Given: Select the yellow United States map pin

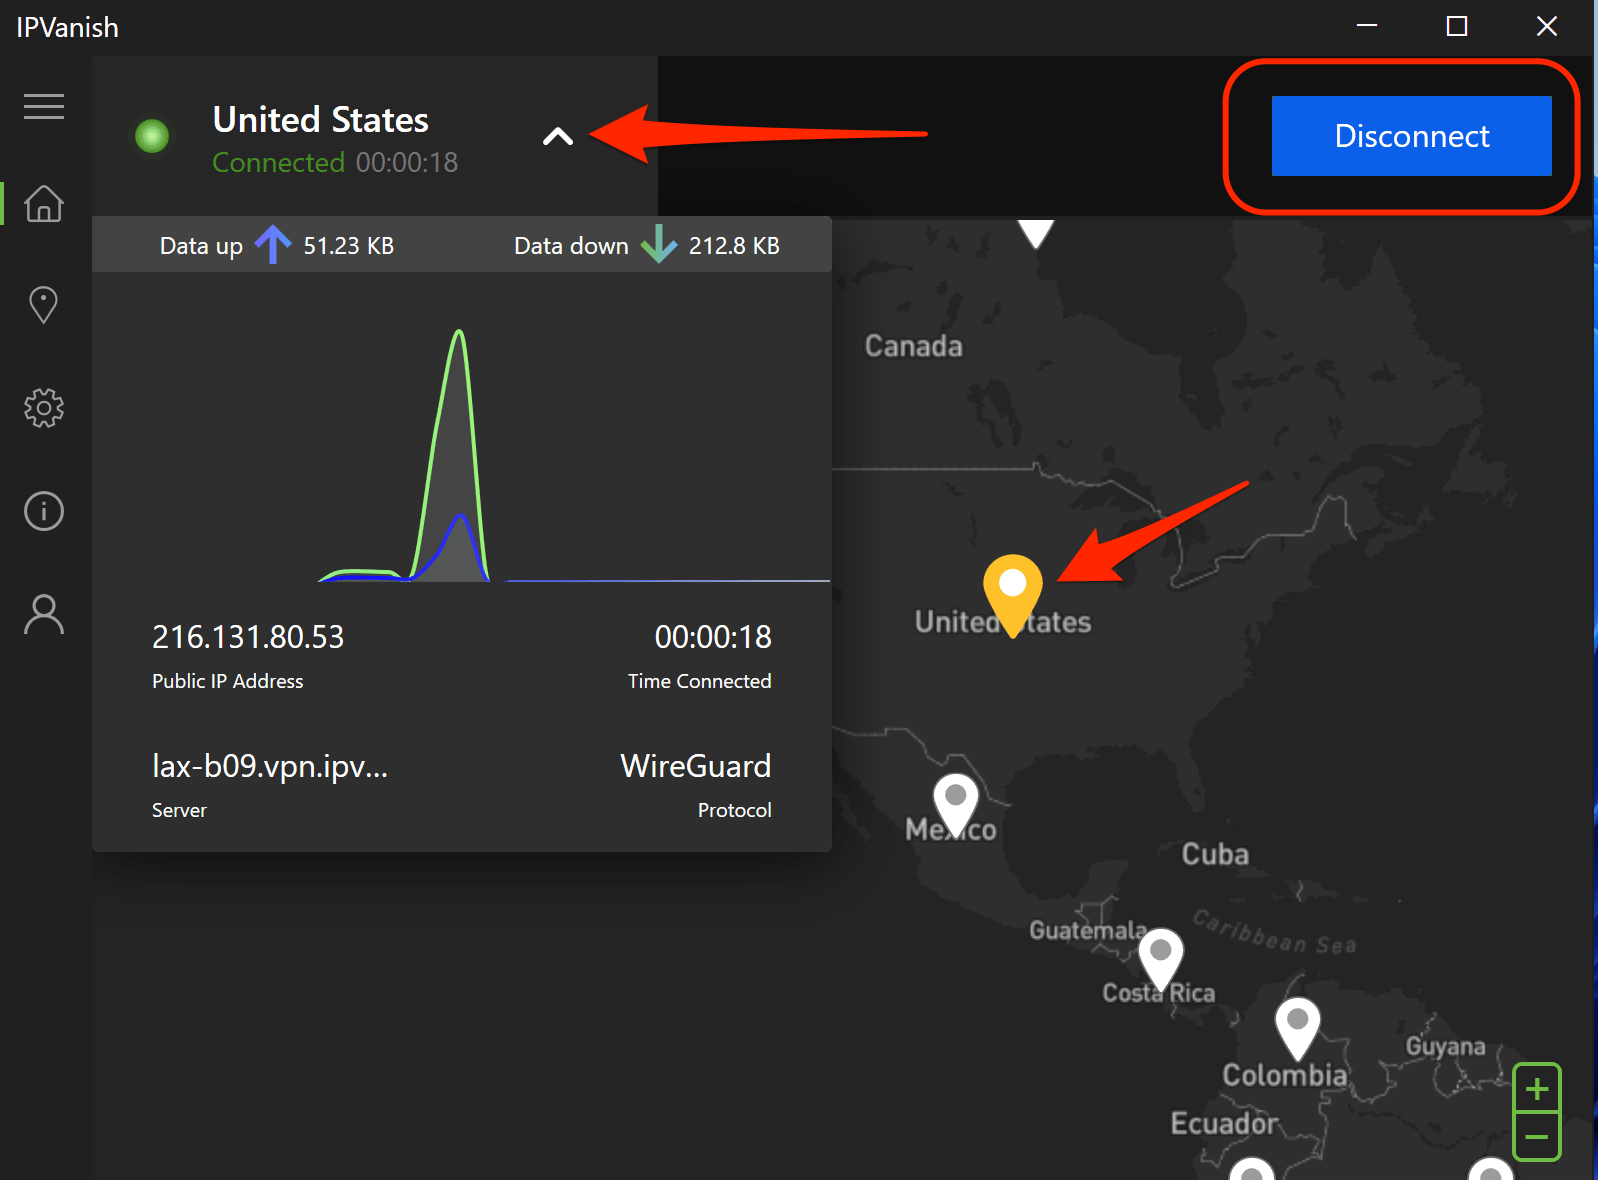Looking at the screenshot, I should (1012, 588).
